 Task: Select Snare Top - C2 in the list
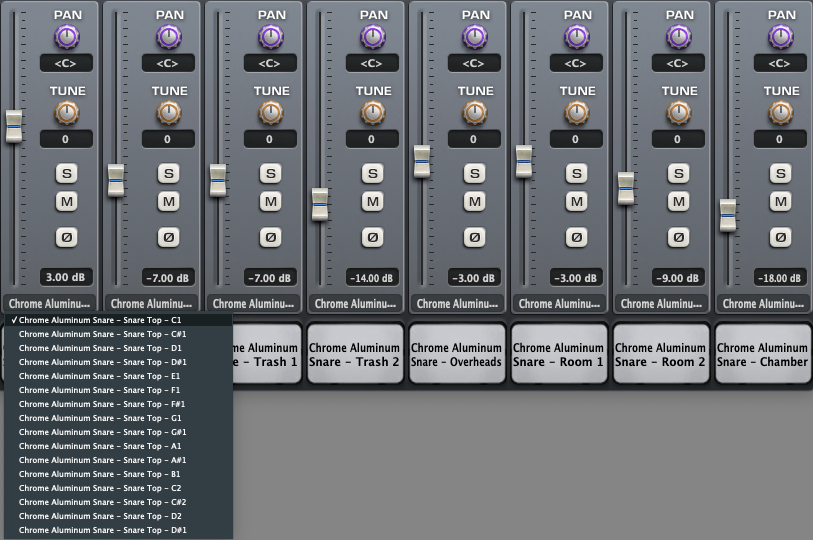[101, 488]
